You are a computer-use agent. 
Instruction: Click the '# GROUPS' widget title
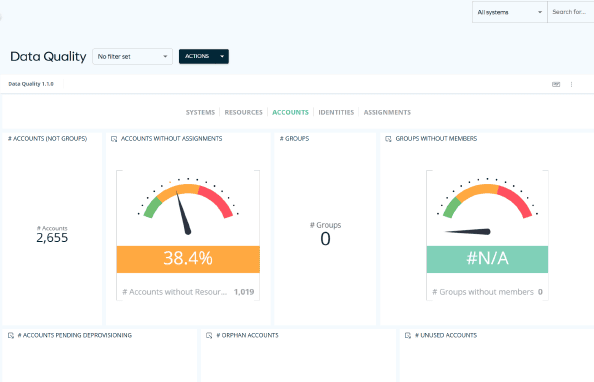click(x=294, y=139)
